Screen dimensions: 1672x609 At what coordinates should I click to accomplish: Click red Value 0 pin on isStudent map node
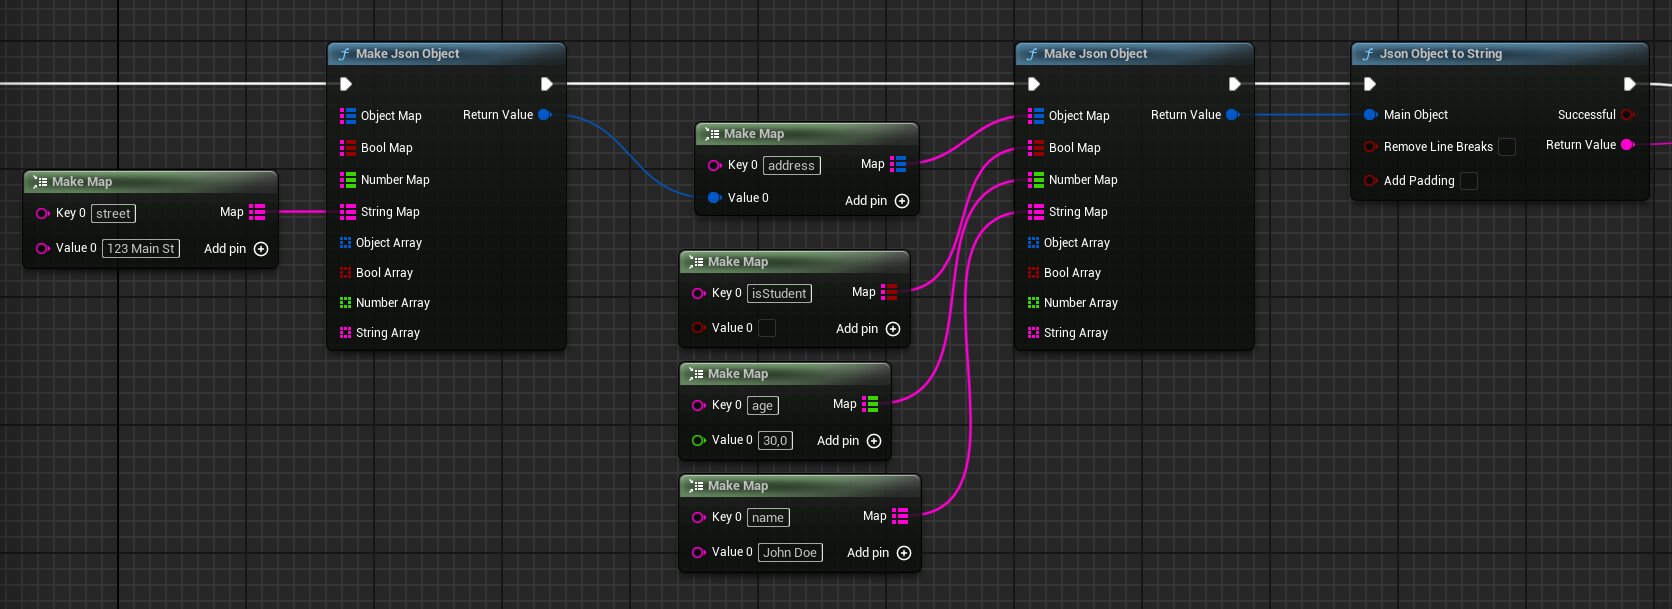coord(699,328)
